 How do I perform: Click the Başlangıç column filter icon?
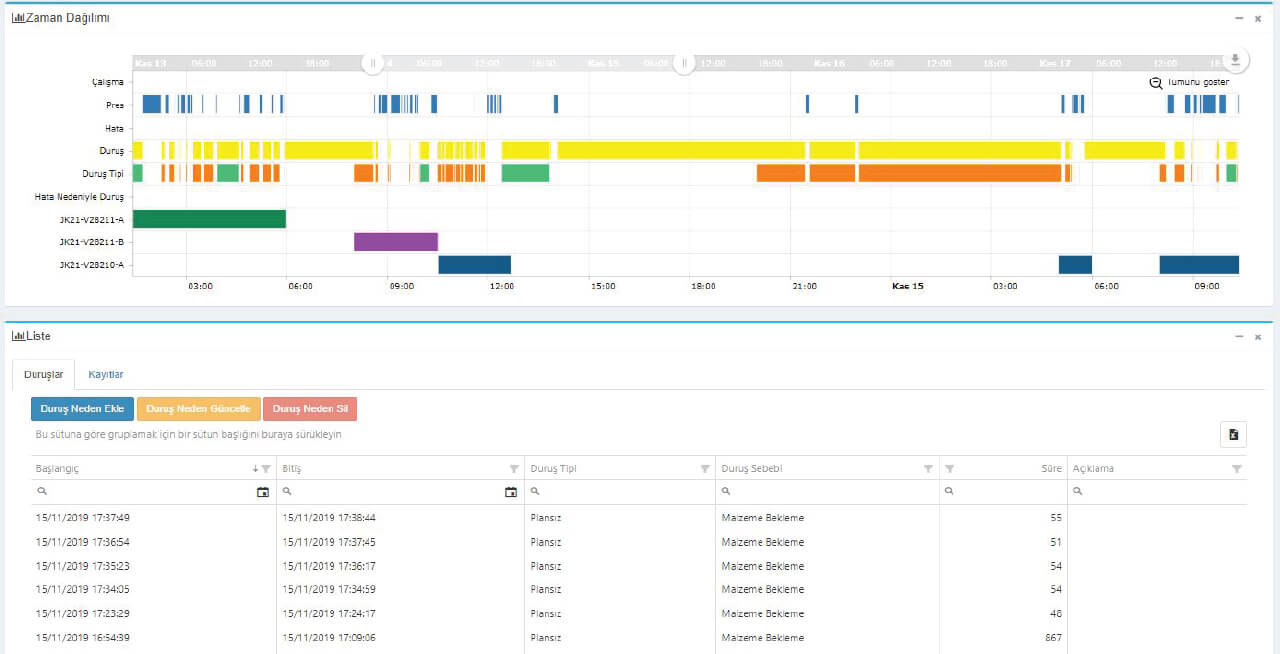click(266, 469)
